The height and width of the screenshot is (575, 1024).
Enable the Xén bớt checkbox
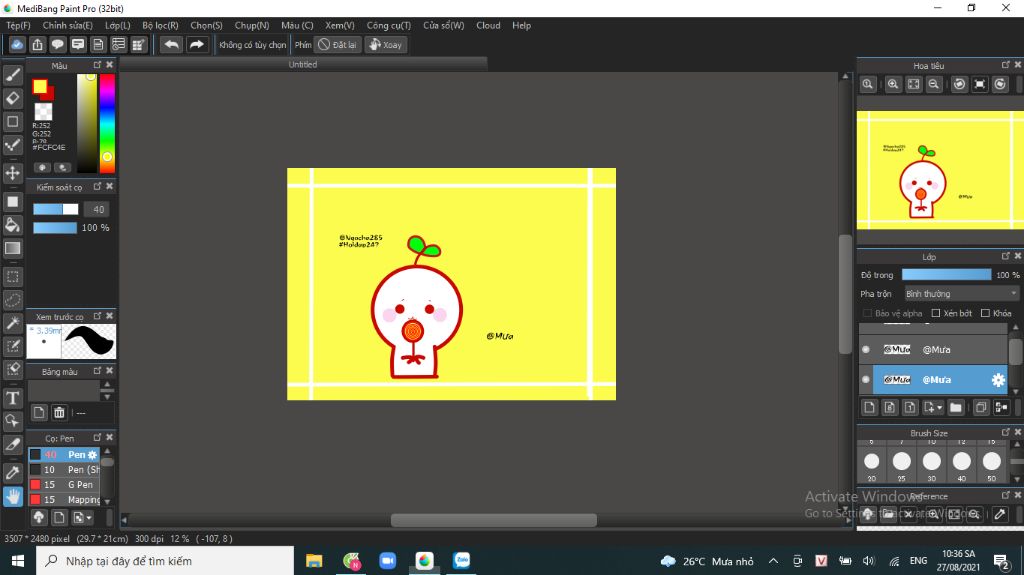click(936, 314)
